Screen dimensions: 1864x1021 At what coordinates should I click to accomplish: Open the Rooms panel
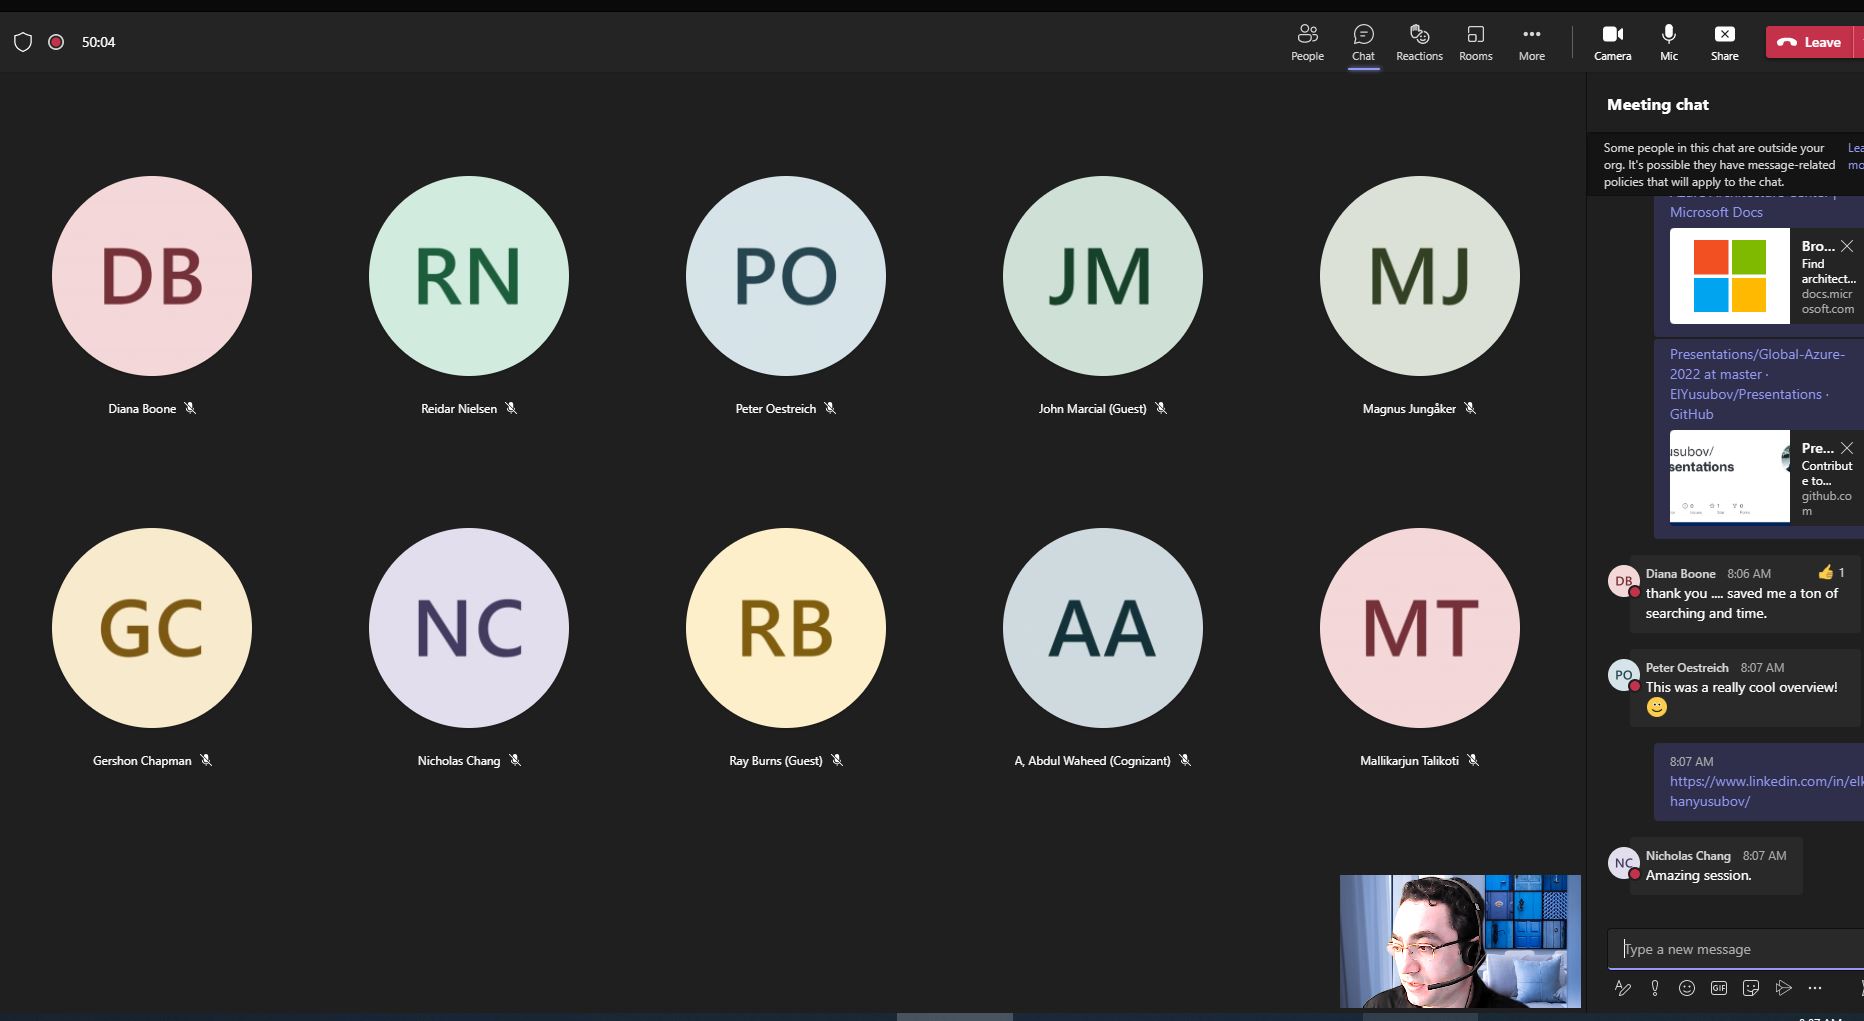click(1474, 42)
